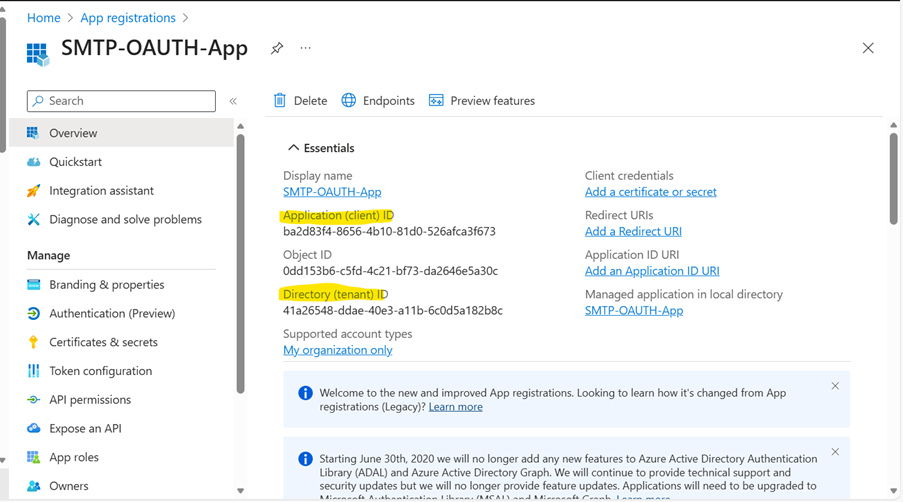This screenshot has width=903, height=502.
Task: Click the API permissions icon
Action: (x=33, y=400)
